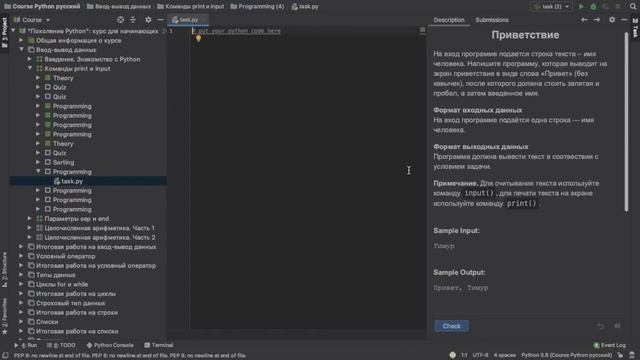Click the Check button
The height and width of the screenshot is (360, 640).
coord(451,326)
